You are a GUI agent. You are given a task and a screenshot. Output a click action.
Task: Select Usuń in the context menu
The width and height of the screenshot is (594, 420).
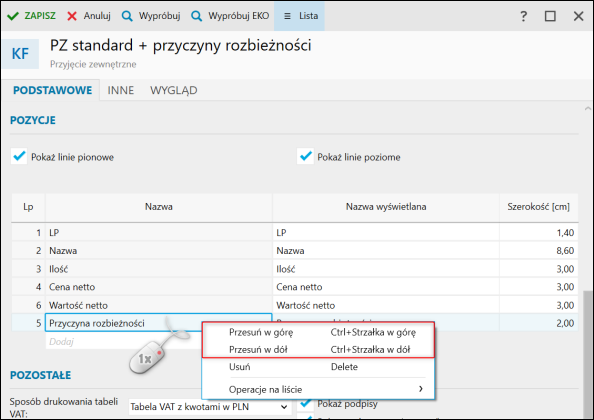coord(318,367)
